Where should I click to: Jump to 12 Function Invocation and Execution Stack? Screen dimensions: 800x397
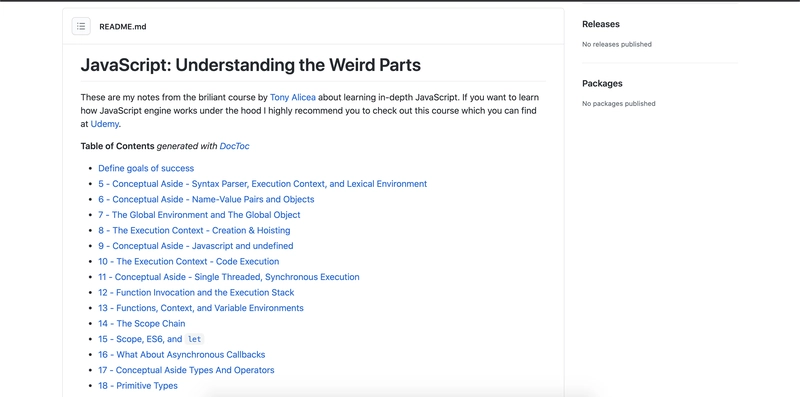196,293
